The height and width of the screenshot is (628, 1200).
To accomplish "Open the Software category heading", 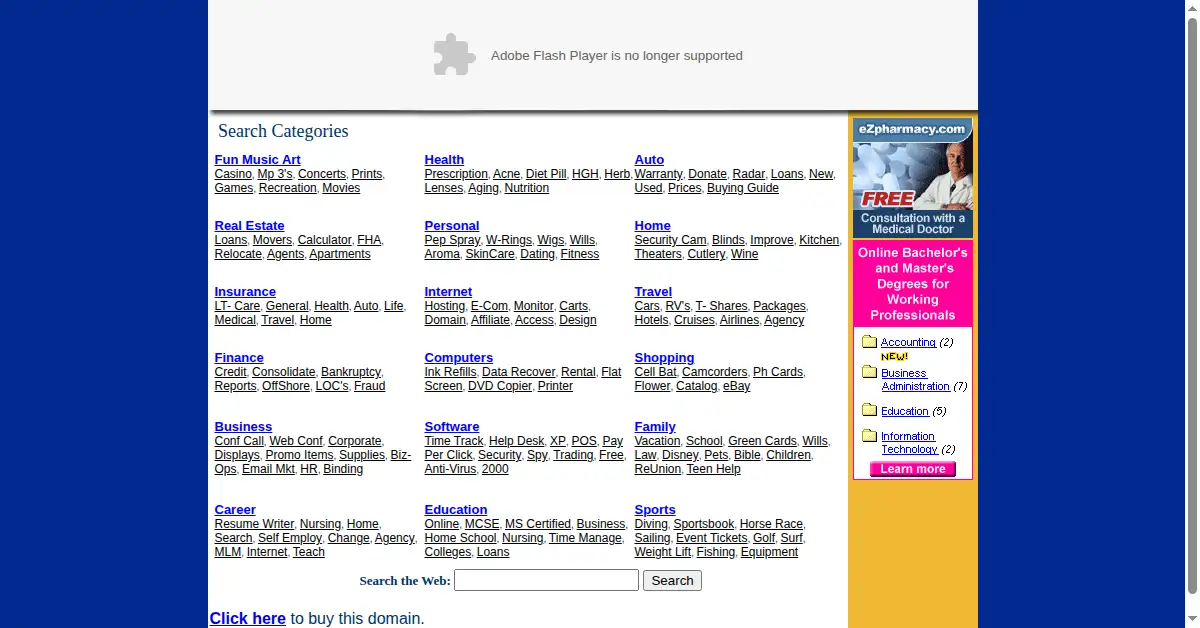I will point(452,427).
